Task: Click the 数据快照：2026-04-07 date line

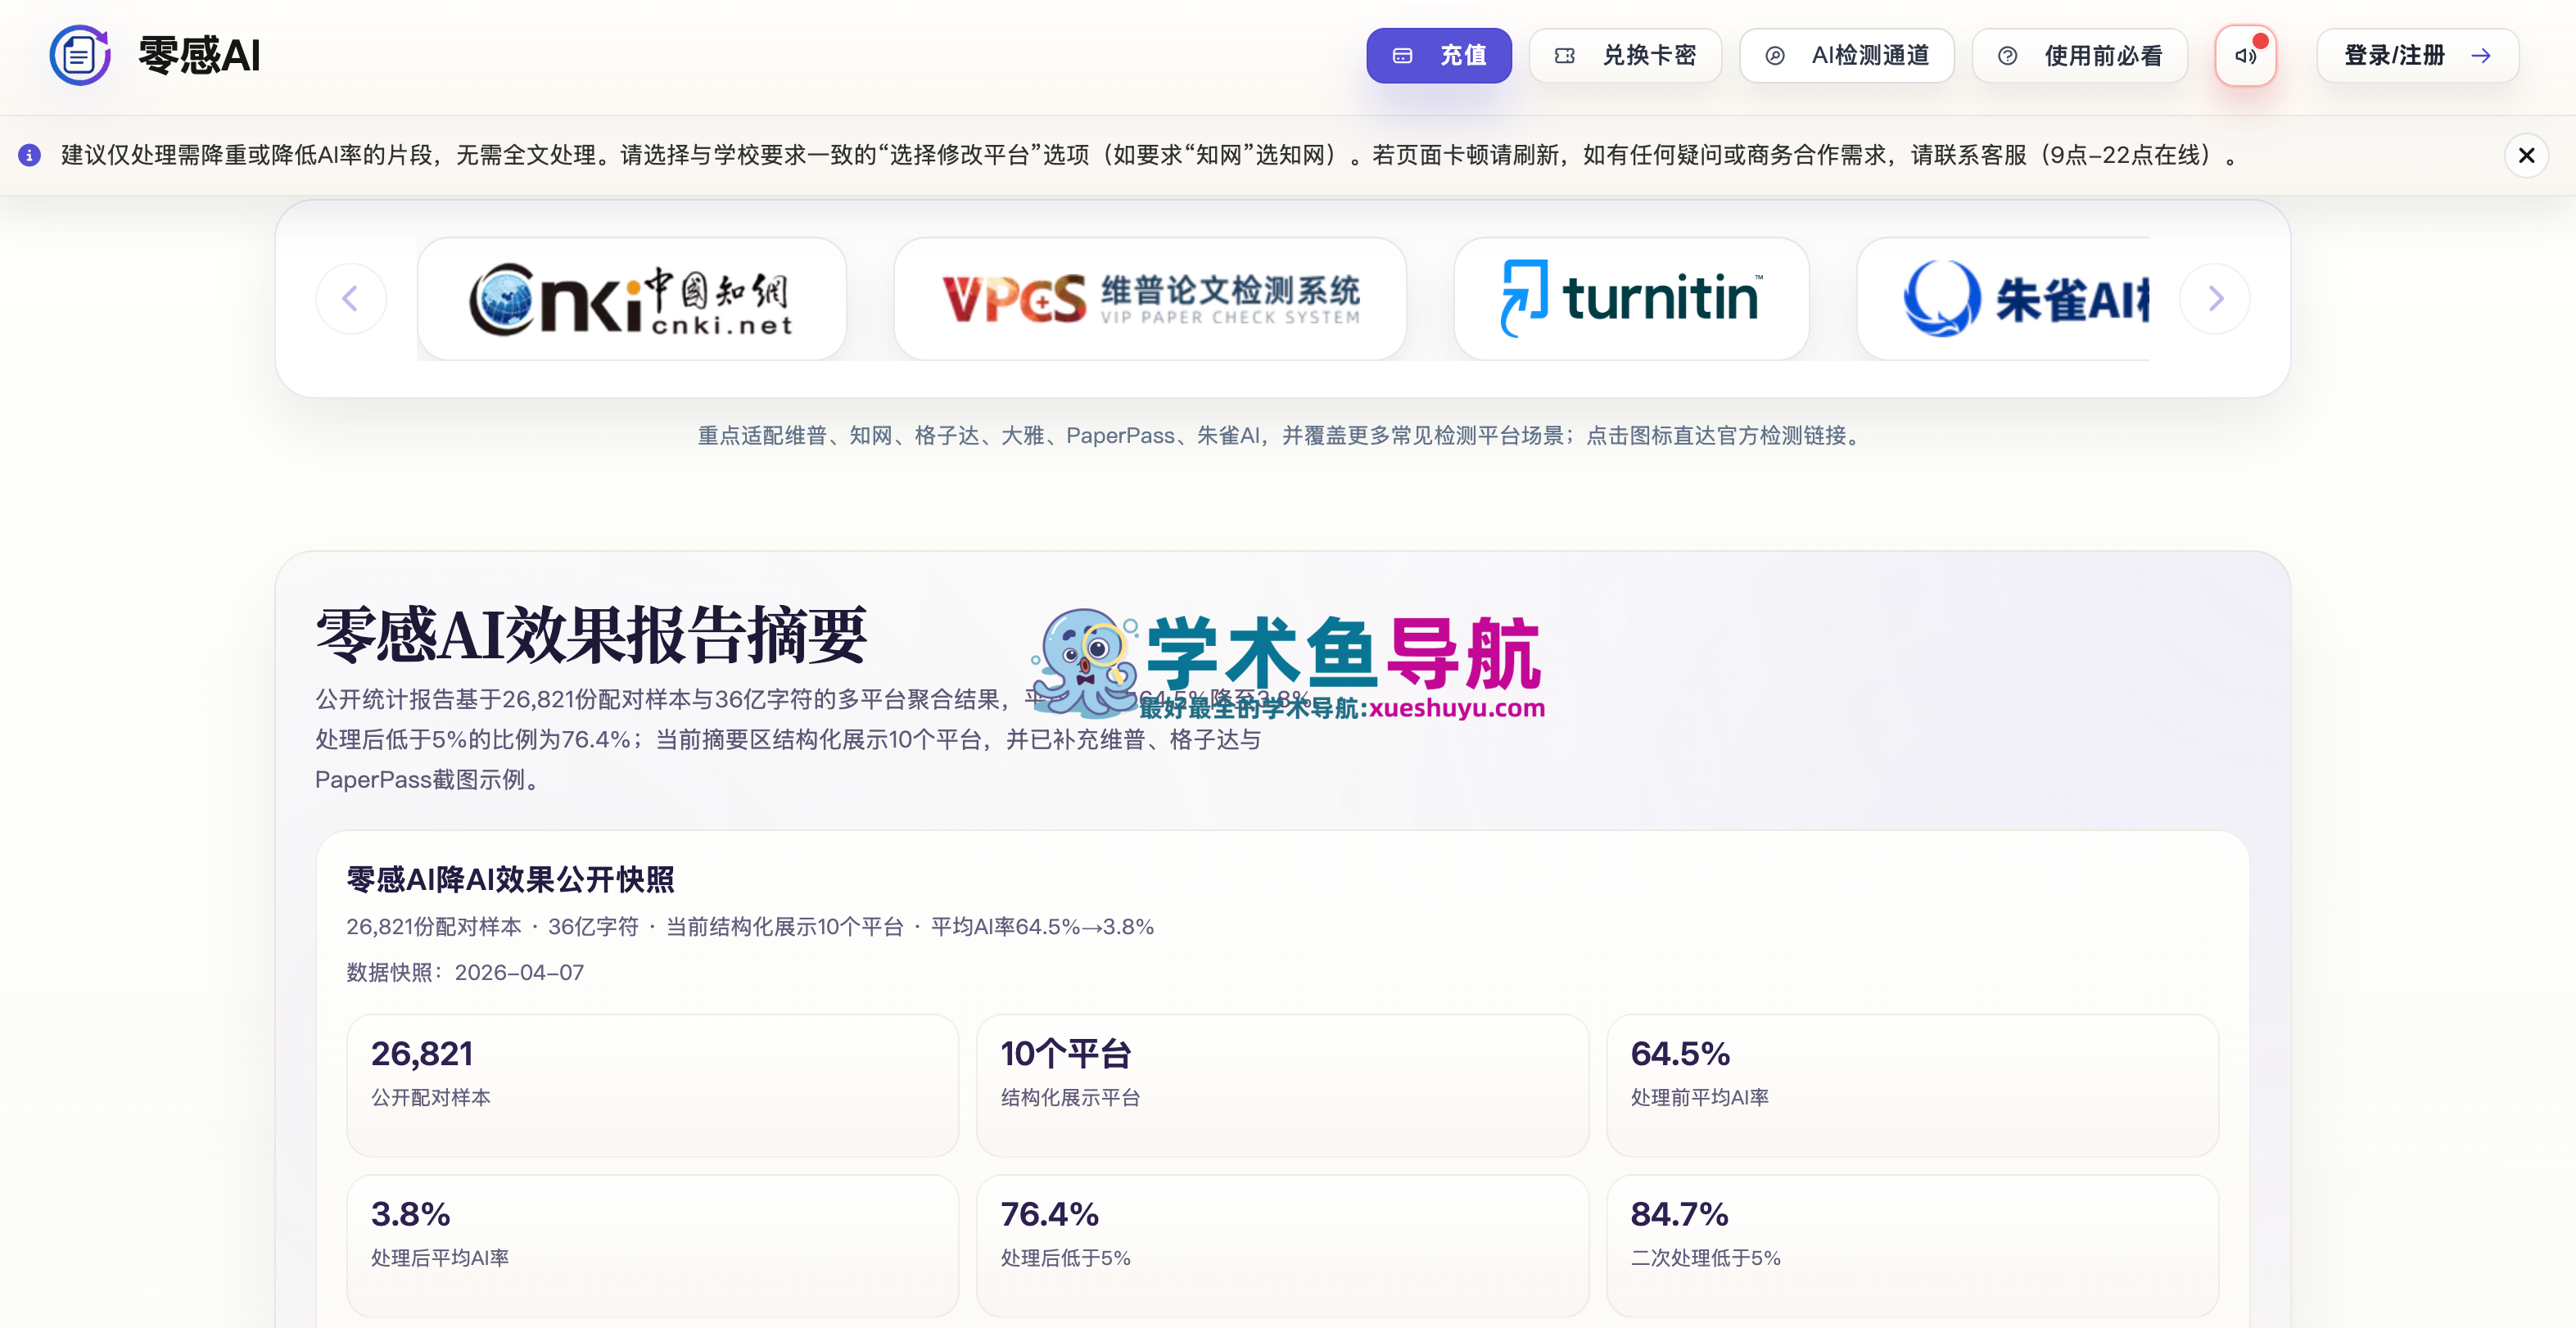Action: [465, 972]
